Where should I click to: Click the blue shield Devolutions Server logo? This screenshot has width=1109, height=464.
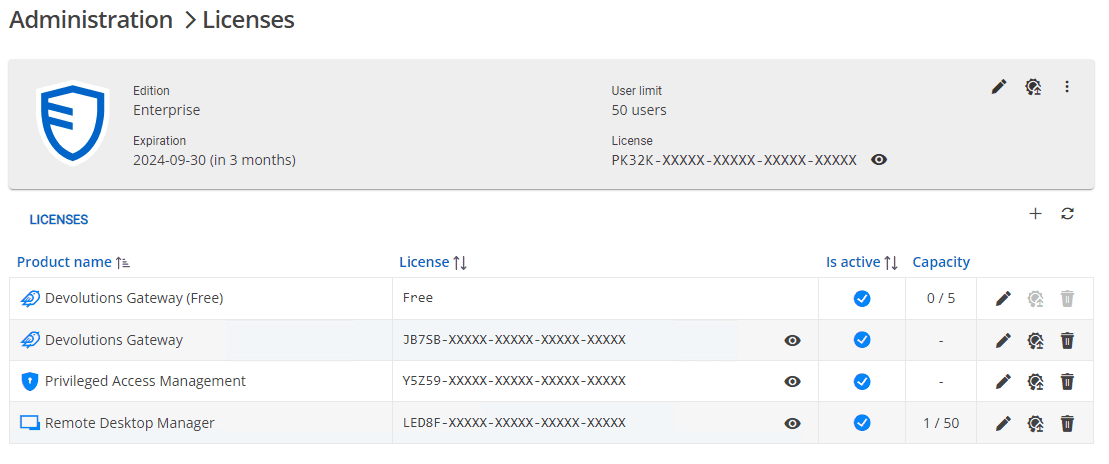73,123
